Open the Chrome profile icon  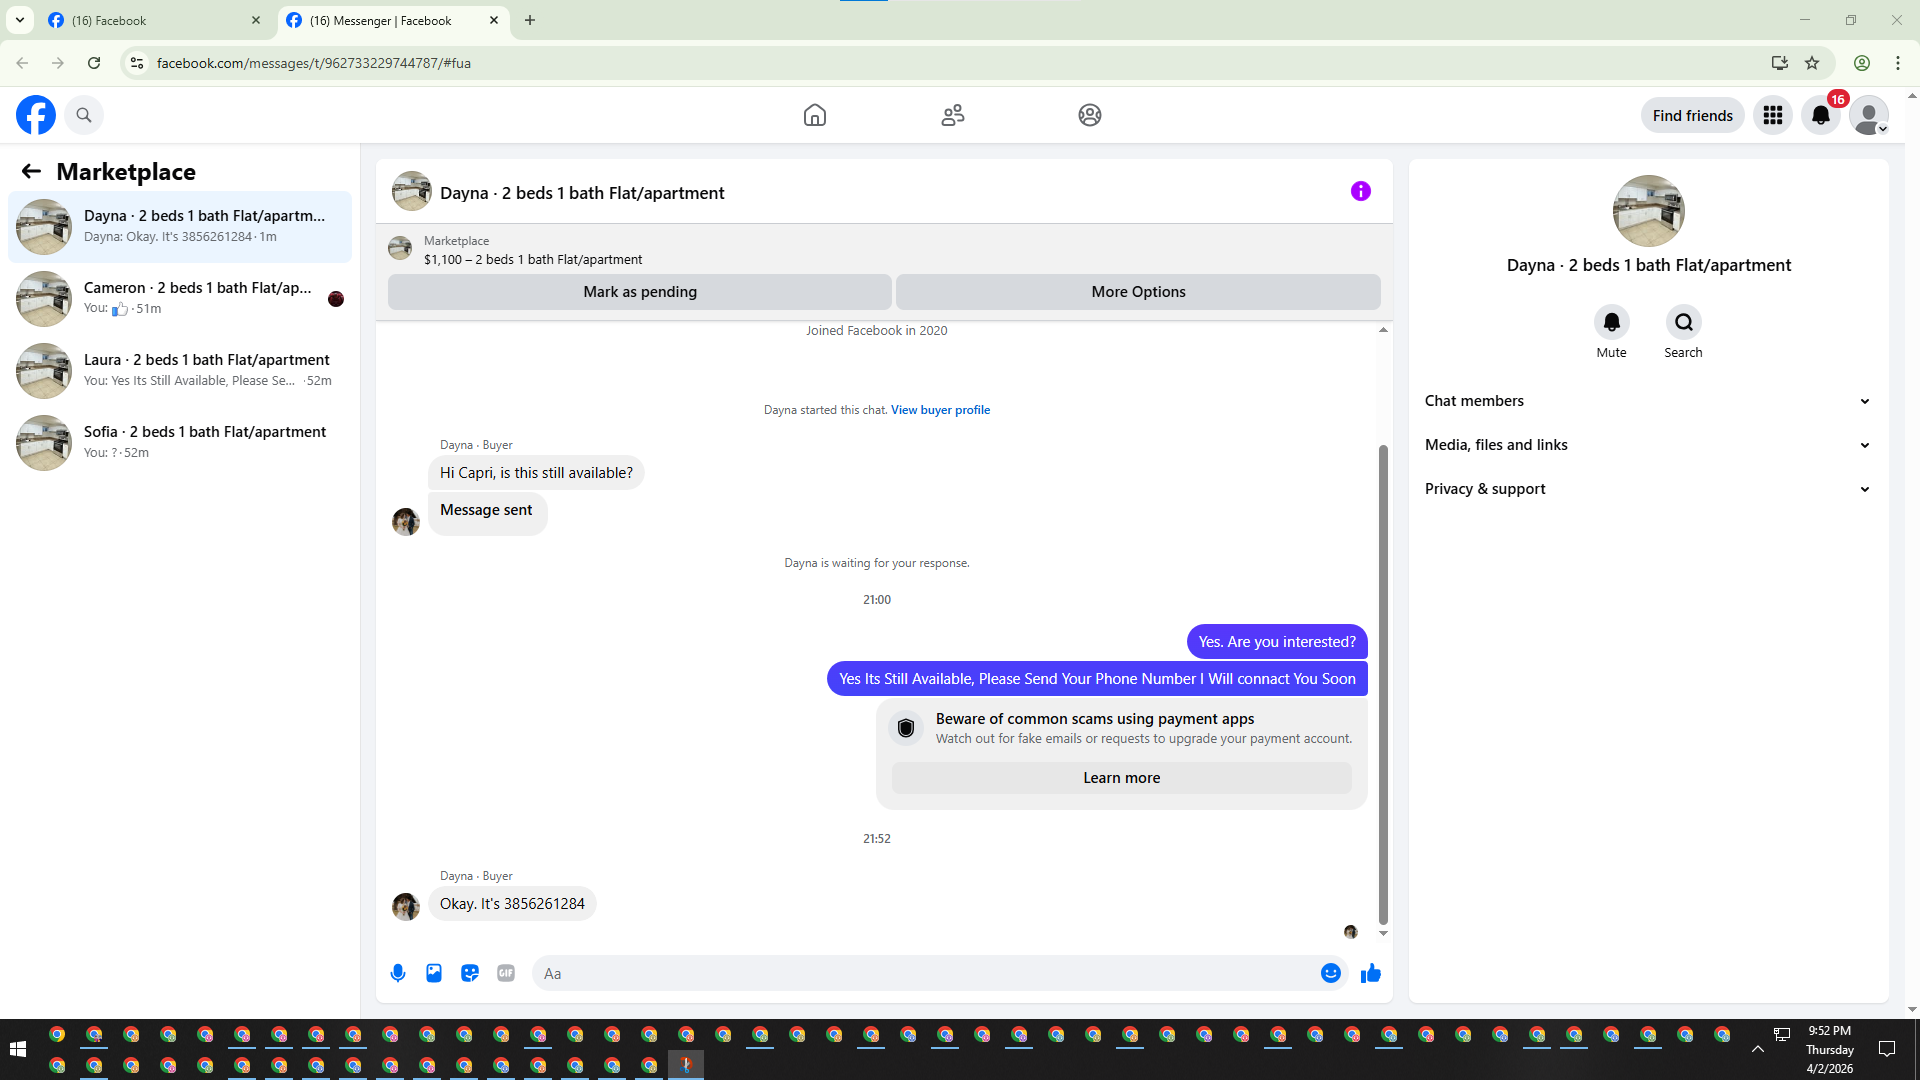1862,63
